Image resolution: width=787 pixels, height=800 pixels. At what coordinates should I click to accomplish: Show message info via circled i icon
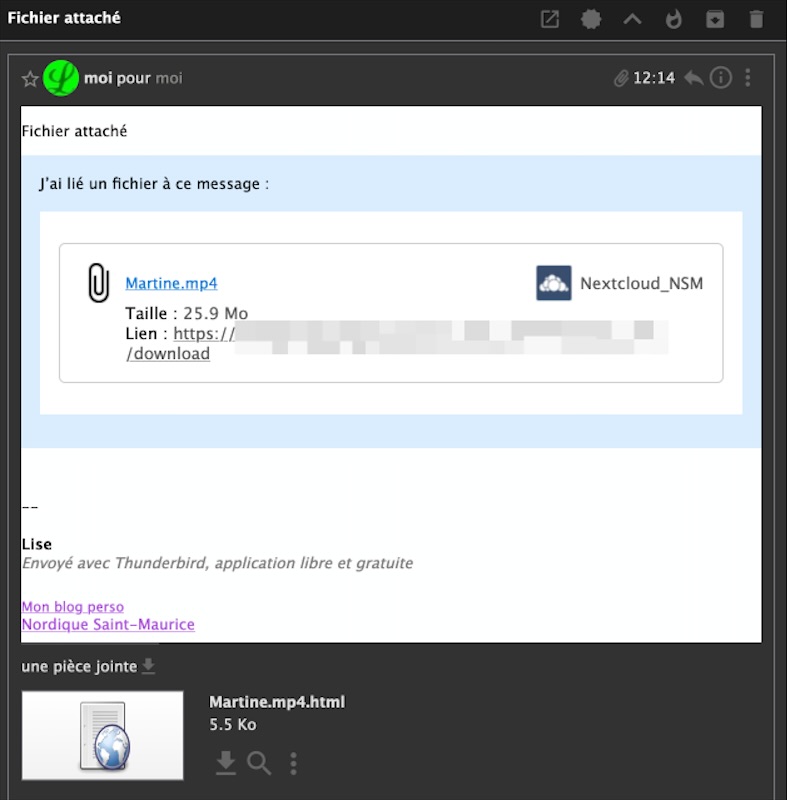(721, 78)
